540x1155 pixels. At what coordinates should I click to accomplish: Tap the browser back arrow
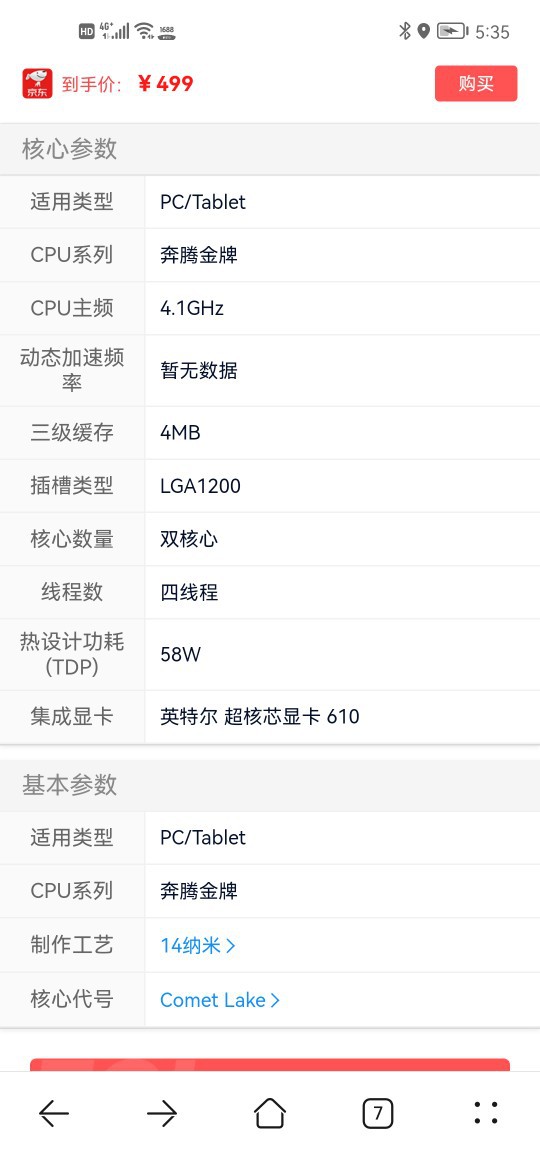pyautogui.click(x=54, y=1113)
